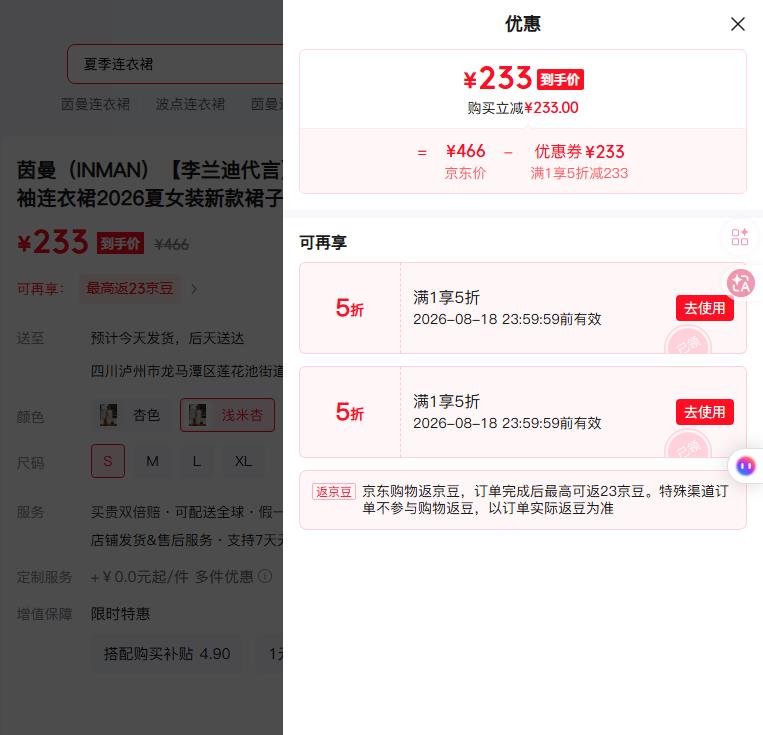Focus the search box containing 夏季连衣裙
Image resolution: width=763 pixels, height=735 pixels.
(175, 64)
